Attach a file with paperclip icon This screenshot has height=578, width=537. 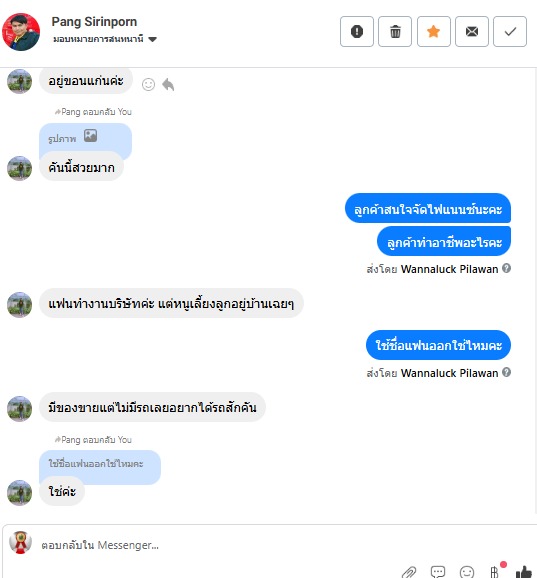(x=408, y=572)
